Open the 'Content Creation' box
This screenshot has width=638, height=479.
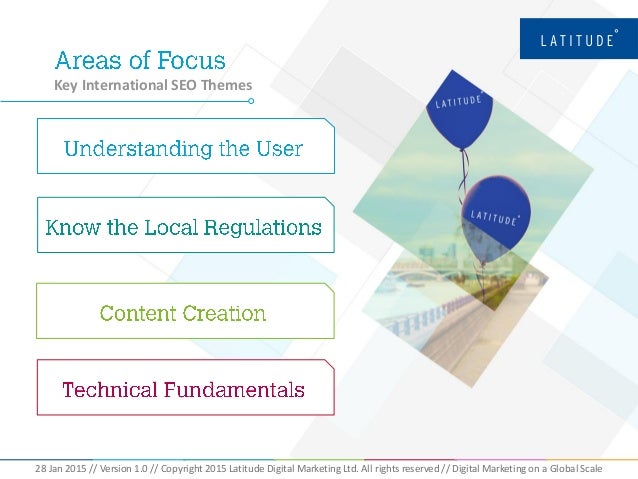coord(185,311)
